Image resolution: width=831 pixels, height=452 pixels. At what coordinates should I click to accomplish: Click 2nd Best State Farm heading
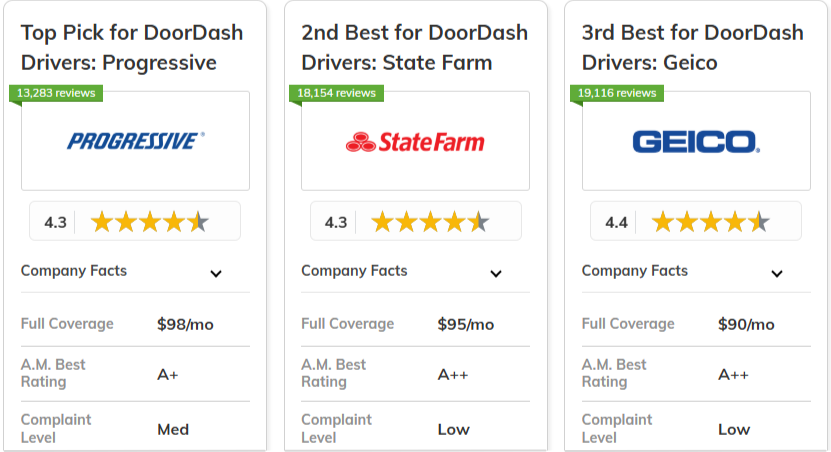pos(414,48)
